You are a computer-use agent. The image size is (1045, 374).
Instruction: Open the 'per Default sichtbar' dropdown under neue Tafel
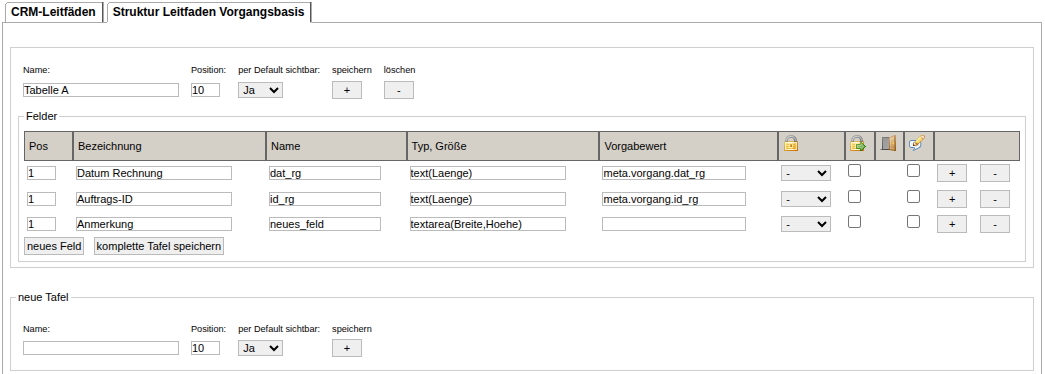point(260,348)
